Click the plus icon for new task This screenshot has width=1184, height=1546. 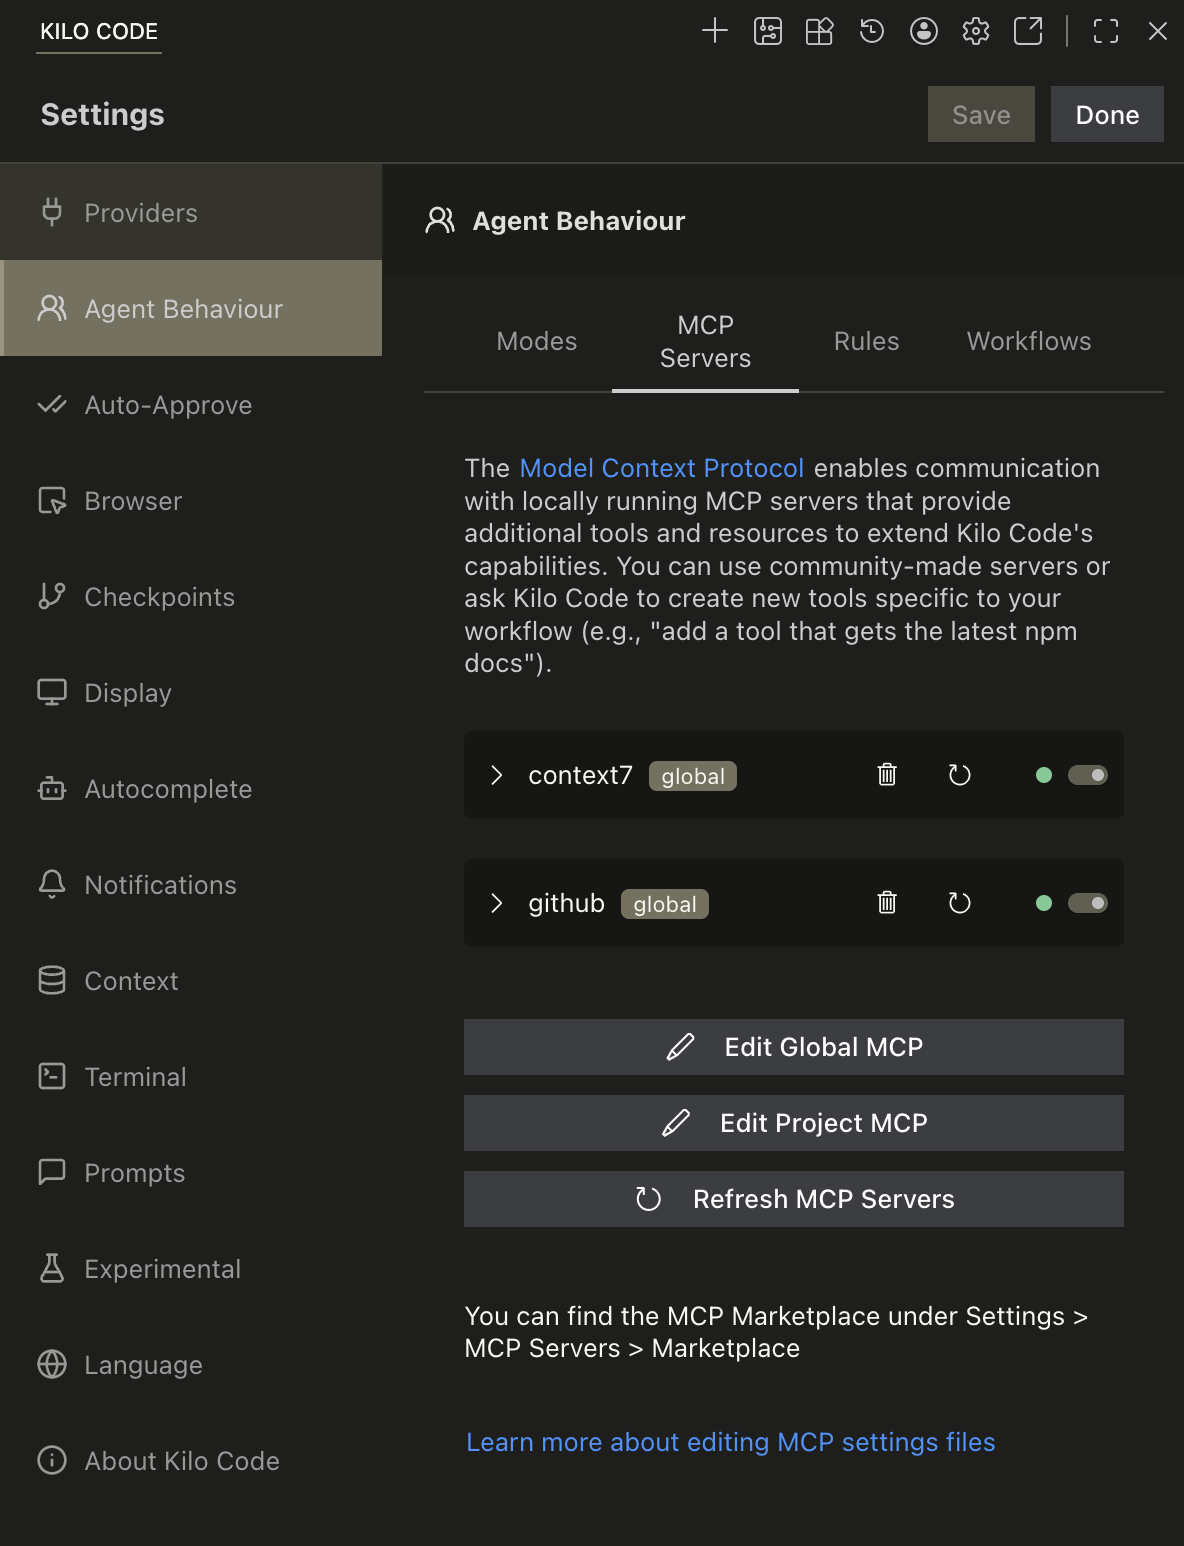714,31
